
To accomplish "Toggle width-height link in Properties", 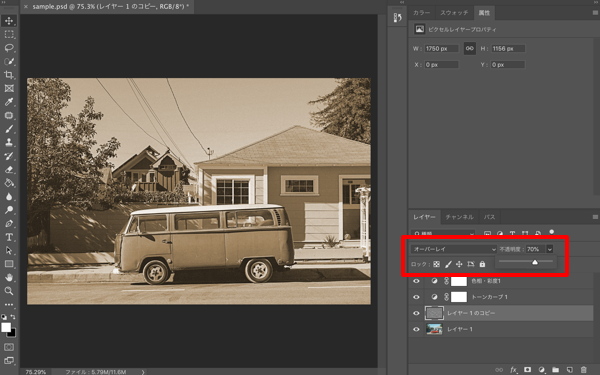I will pos(470,49).
